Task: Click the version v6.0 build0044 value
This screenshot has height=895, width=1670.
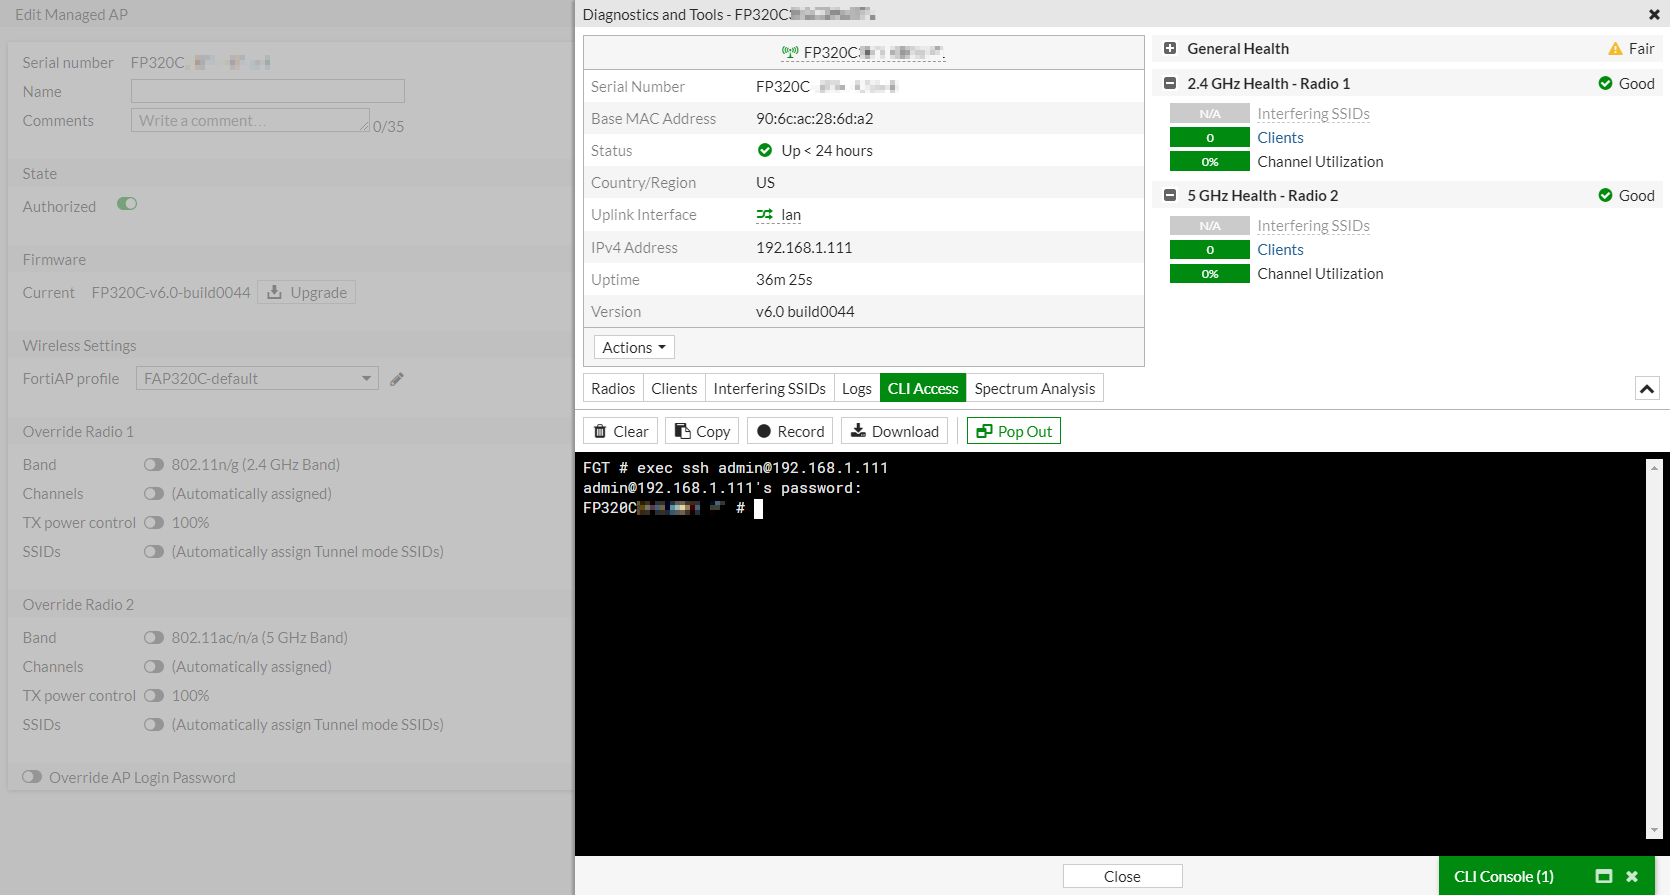Action: (x=805, y=312)
